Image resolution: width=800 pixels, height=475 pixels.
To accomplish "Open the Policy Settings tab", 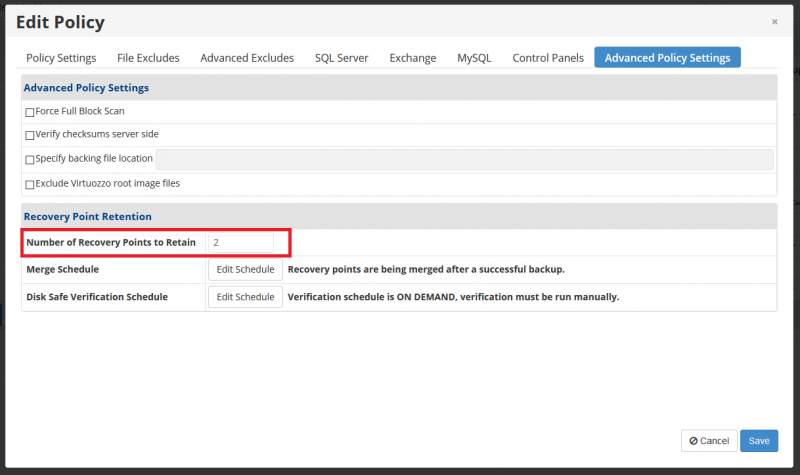I will (61, 58).
